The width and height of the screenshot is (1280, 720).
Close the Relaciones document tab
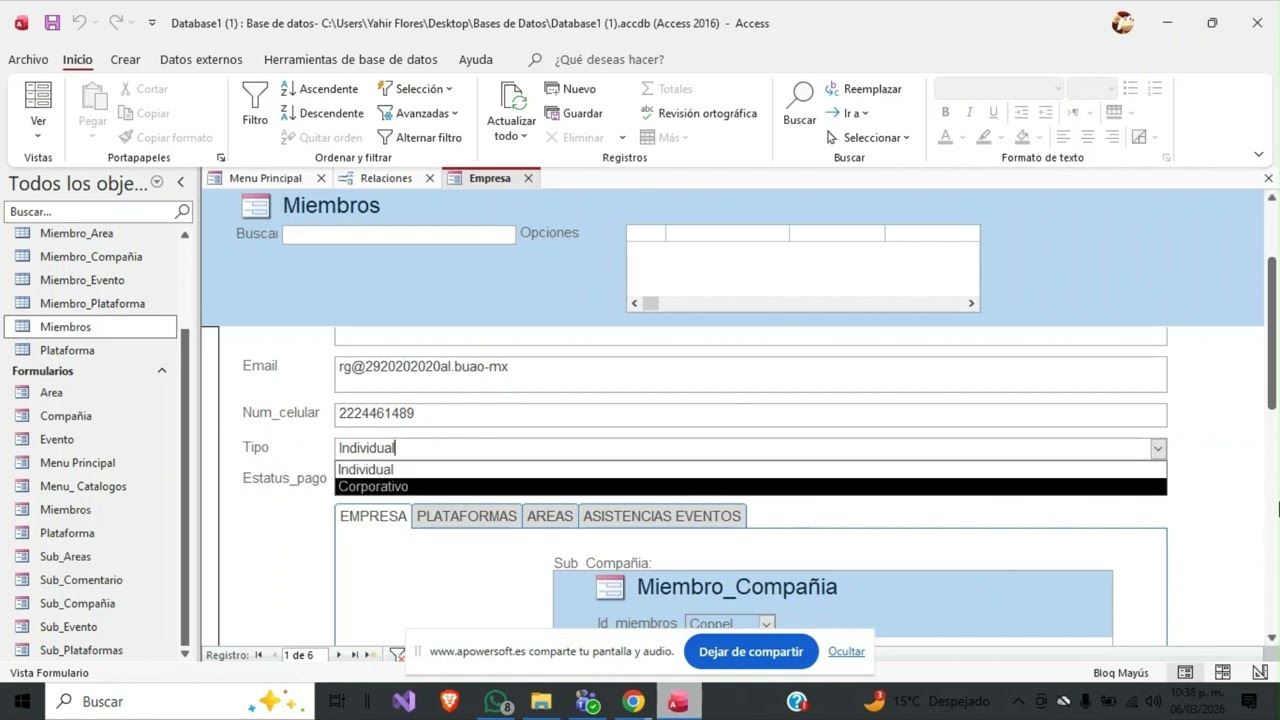[430, 178]
